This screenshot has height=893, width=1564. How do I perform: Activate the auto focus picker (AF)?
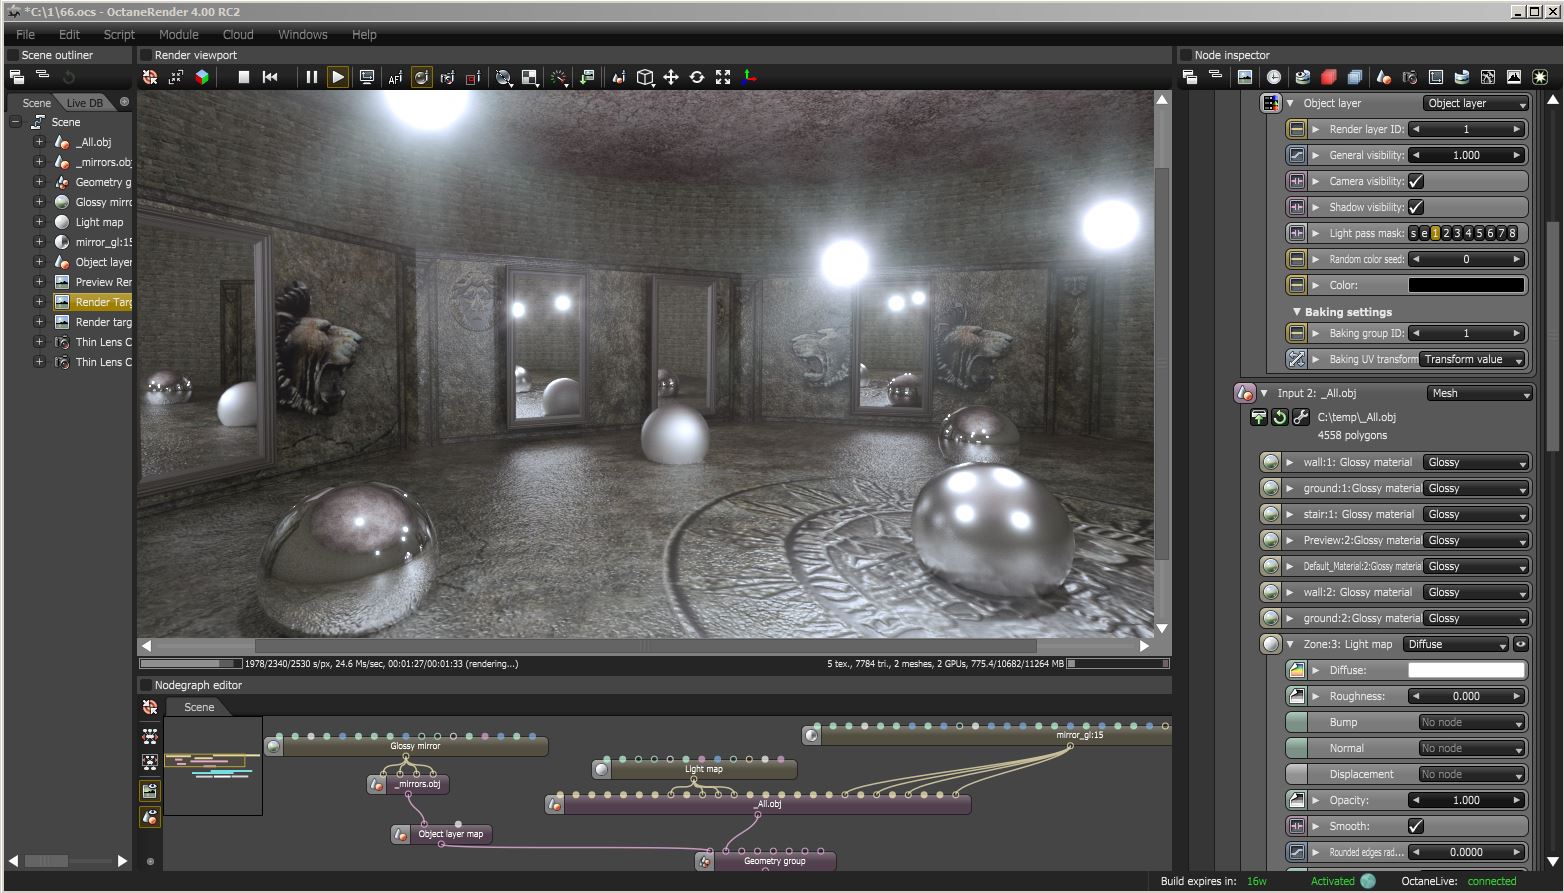[395, 77]
